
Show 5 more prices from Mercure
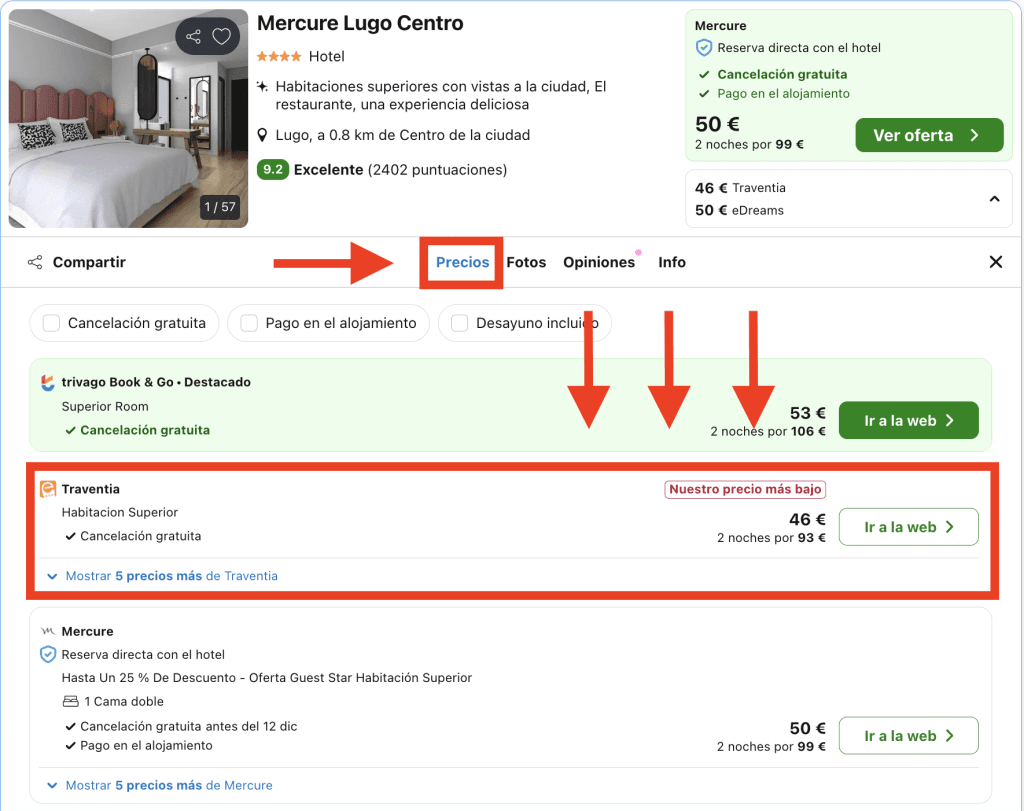[168, 785]
